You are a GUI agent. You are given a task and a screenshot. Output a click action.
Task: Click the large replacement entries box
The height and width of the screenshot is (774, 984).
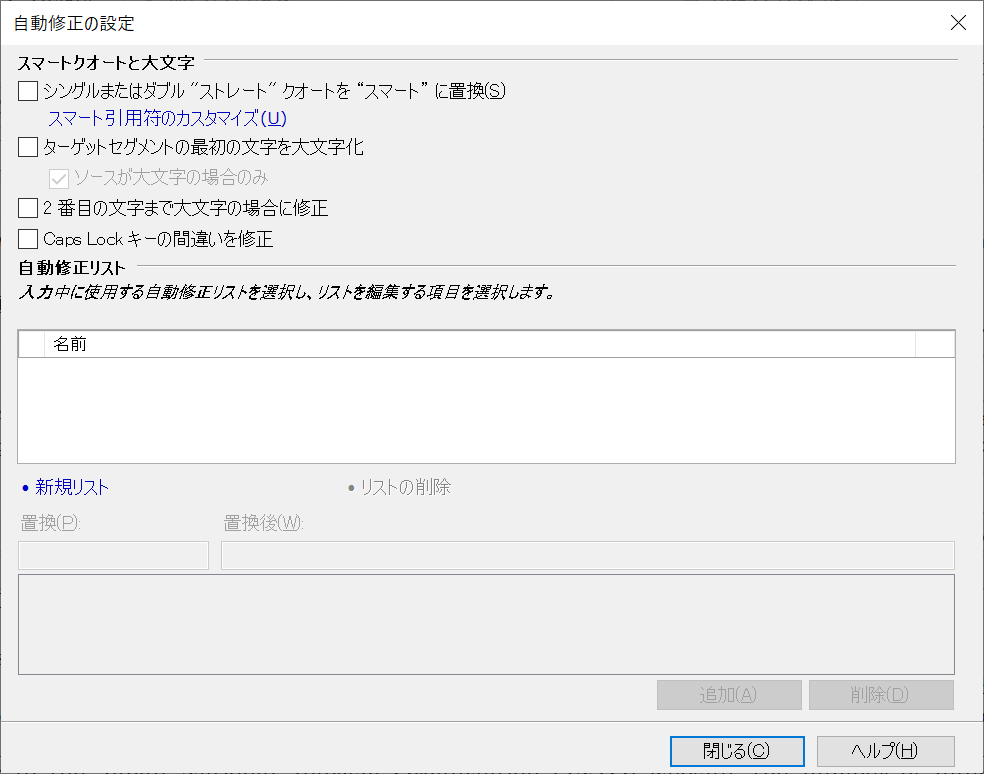click(x=486, y=624)
